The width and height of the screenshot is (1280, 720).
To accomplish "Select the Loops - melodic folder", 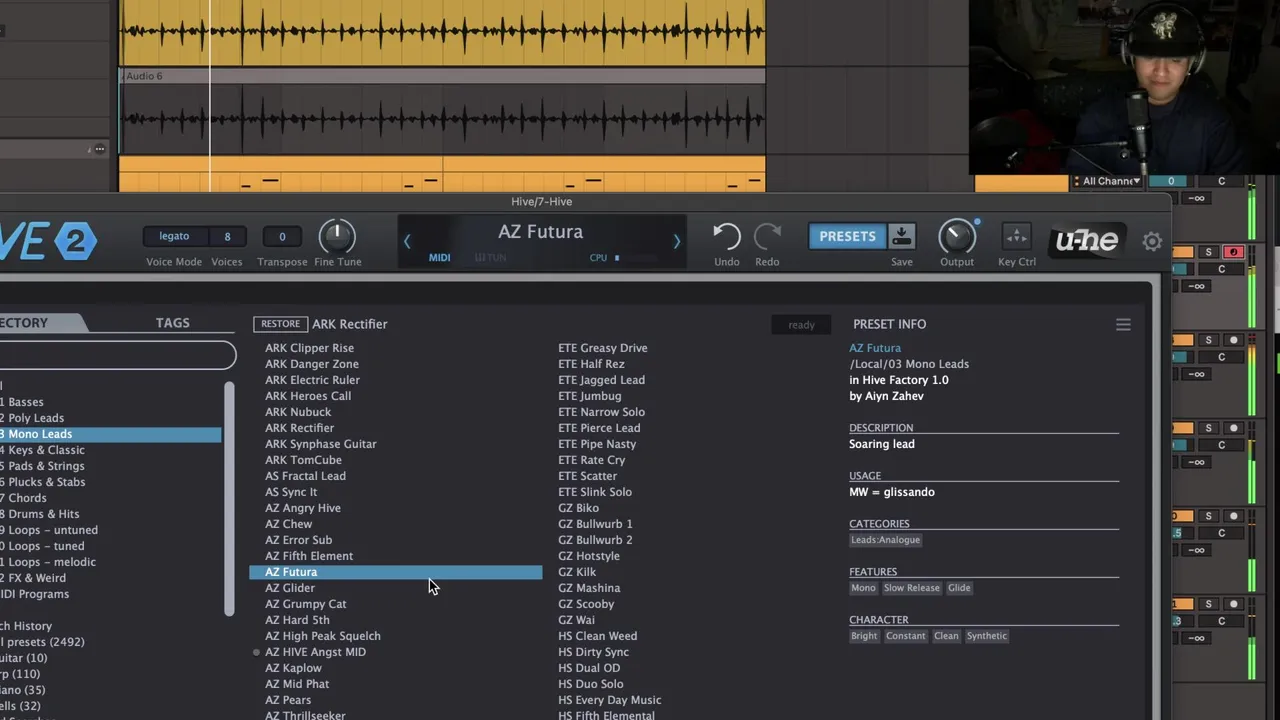I will click(x=110, y=562).
